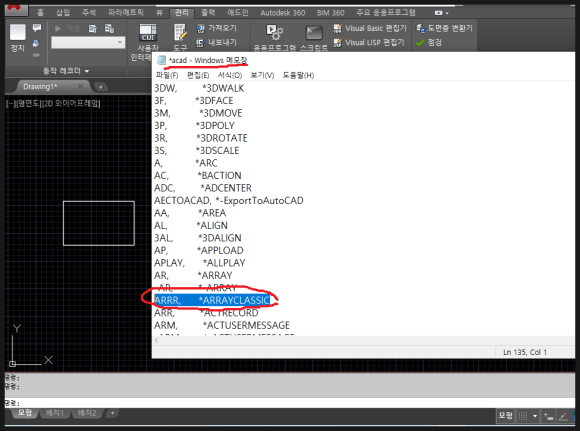Open Notepad 보기(V) menu

point(262,75)
